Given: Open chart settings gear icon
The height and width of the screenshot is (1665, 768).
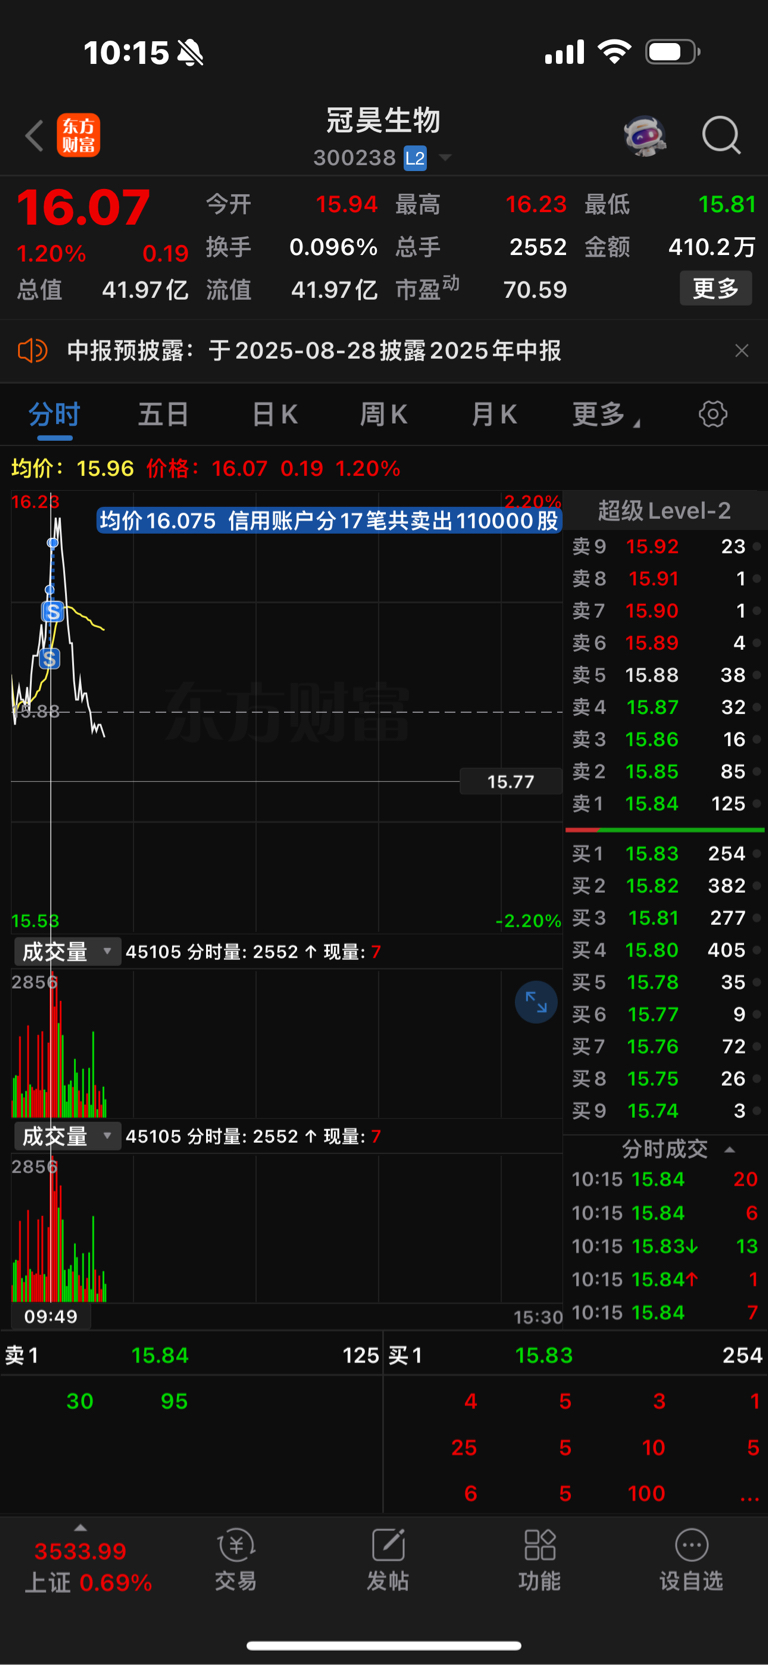Looking at the screenshot, I should [x=713, y=414].
